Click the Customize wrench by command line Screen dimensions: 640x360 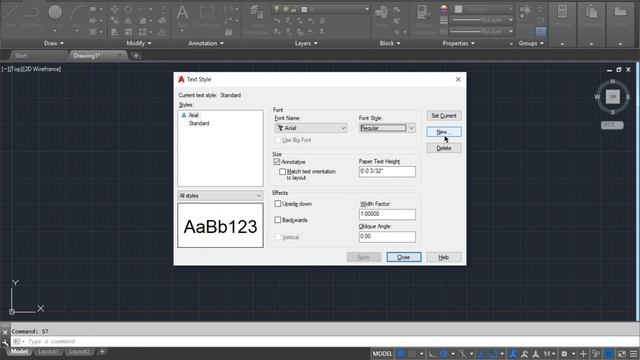5,342
